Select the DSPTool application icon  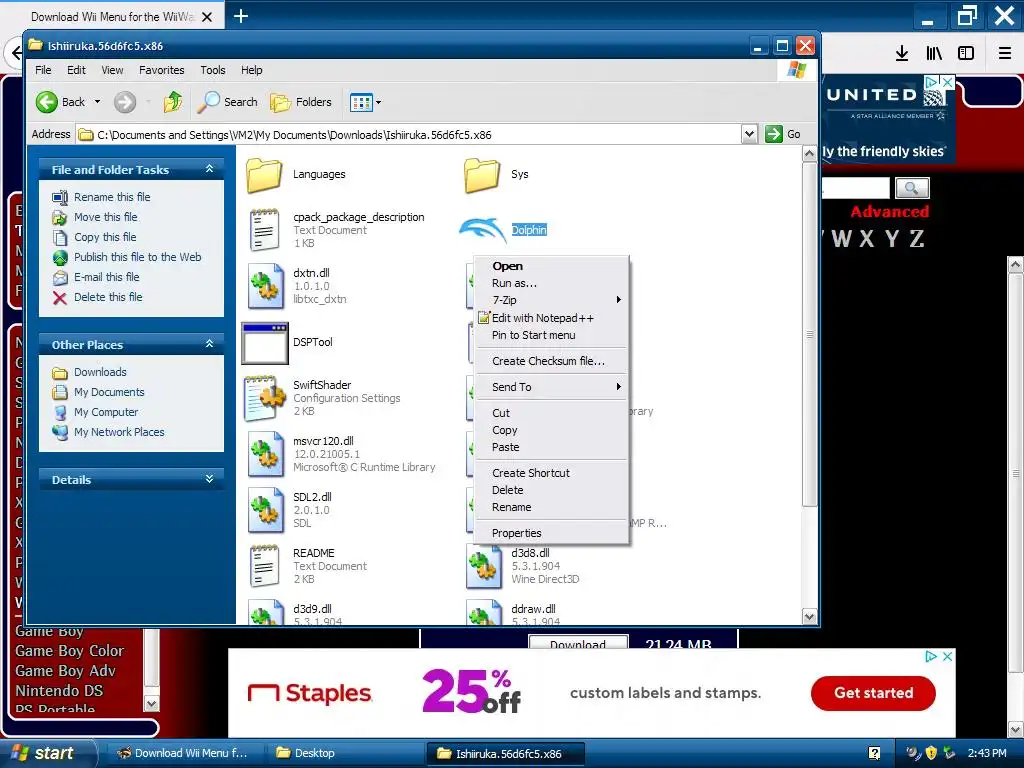tap(264, 343)
